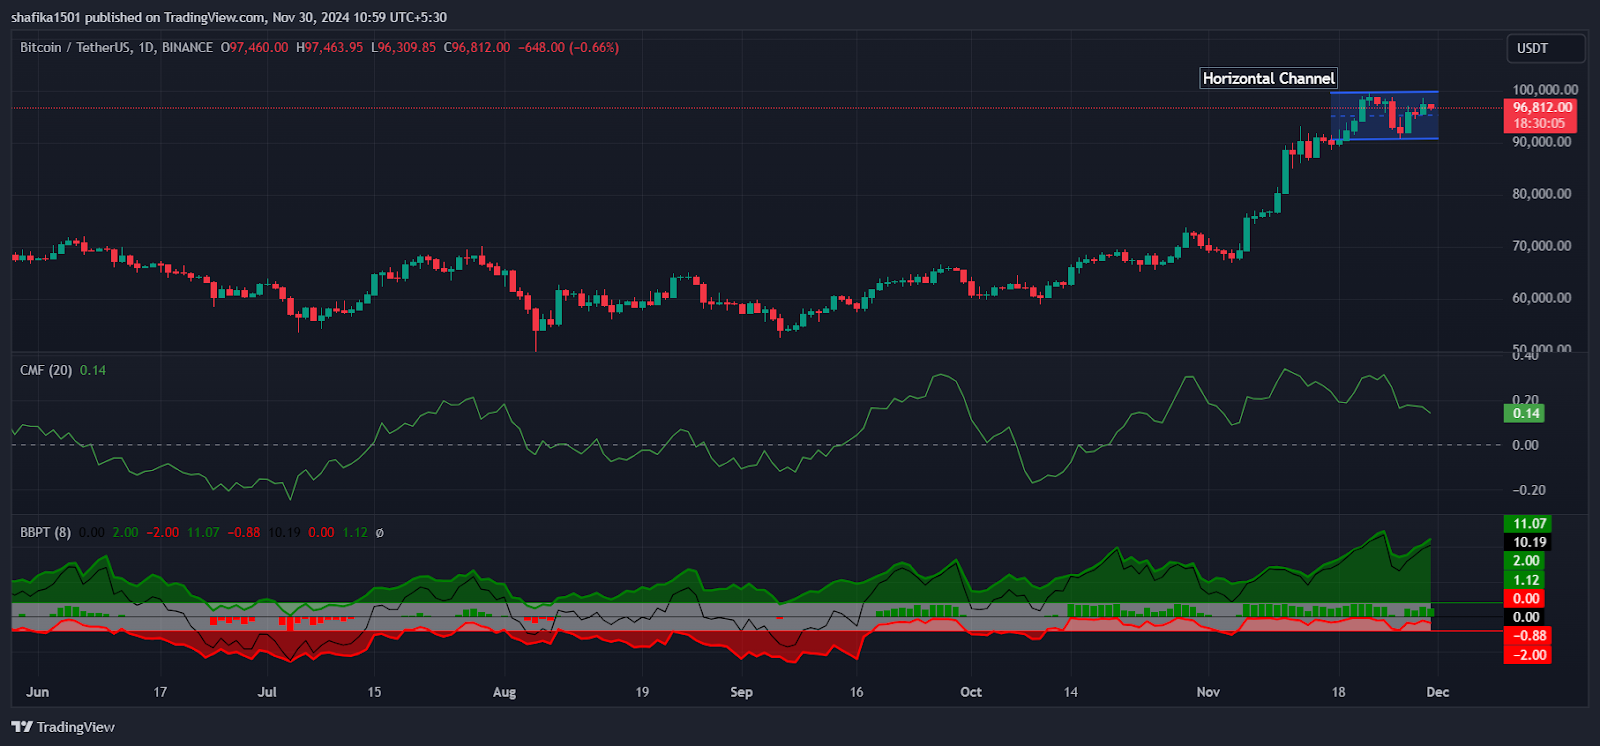Open the USDT currency selector
The height and width of the screenshot is (746, 1600).
pyautogui.click(x=1546, y=48)
